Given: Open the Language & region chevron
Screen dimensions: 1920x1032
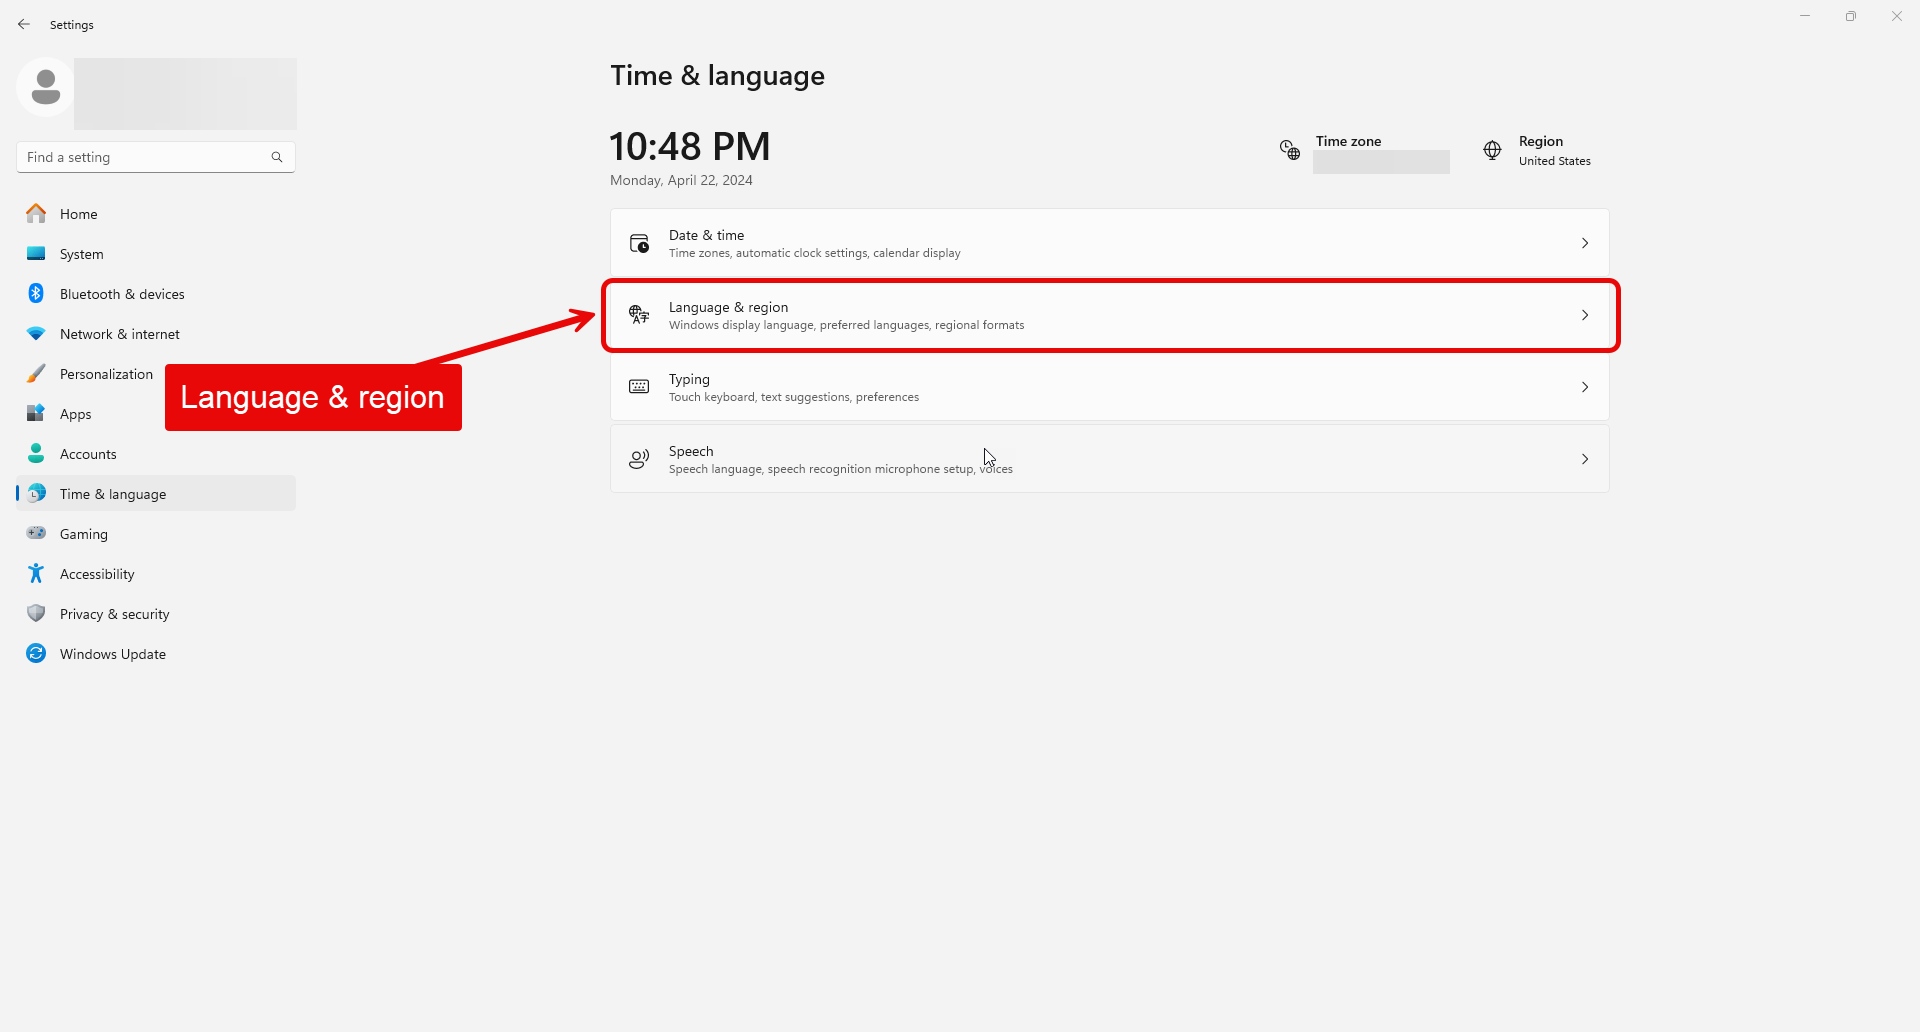Looking at the screenshot, I should click(1585, 314).
